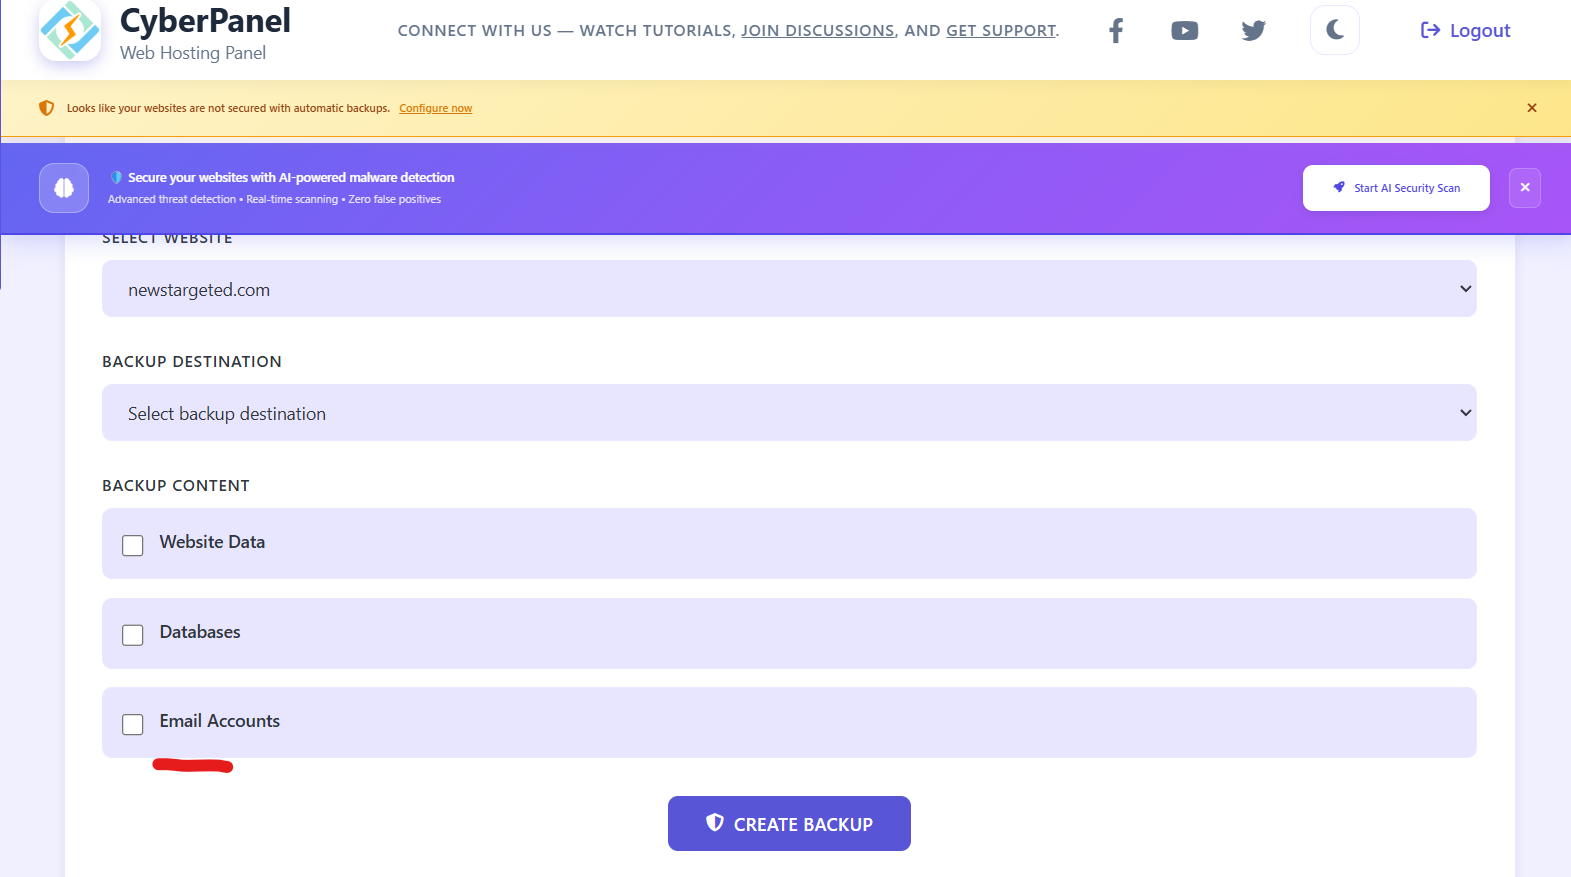Tick the Email Accounts checkbox

click(x=133, y=724)
